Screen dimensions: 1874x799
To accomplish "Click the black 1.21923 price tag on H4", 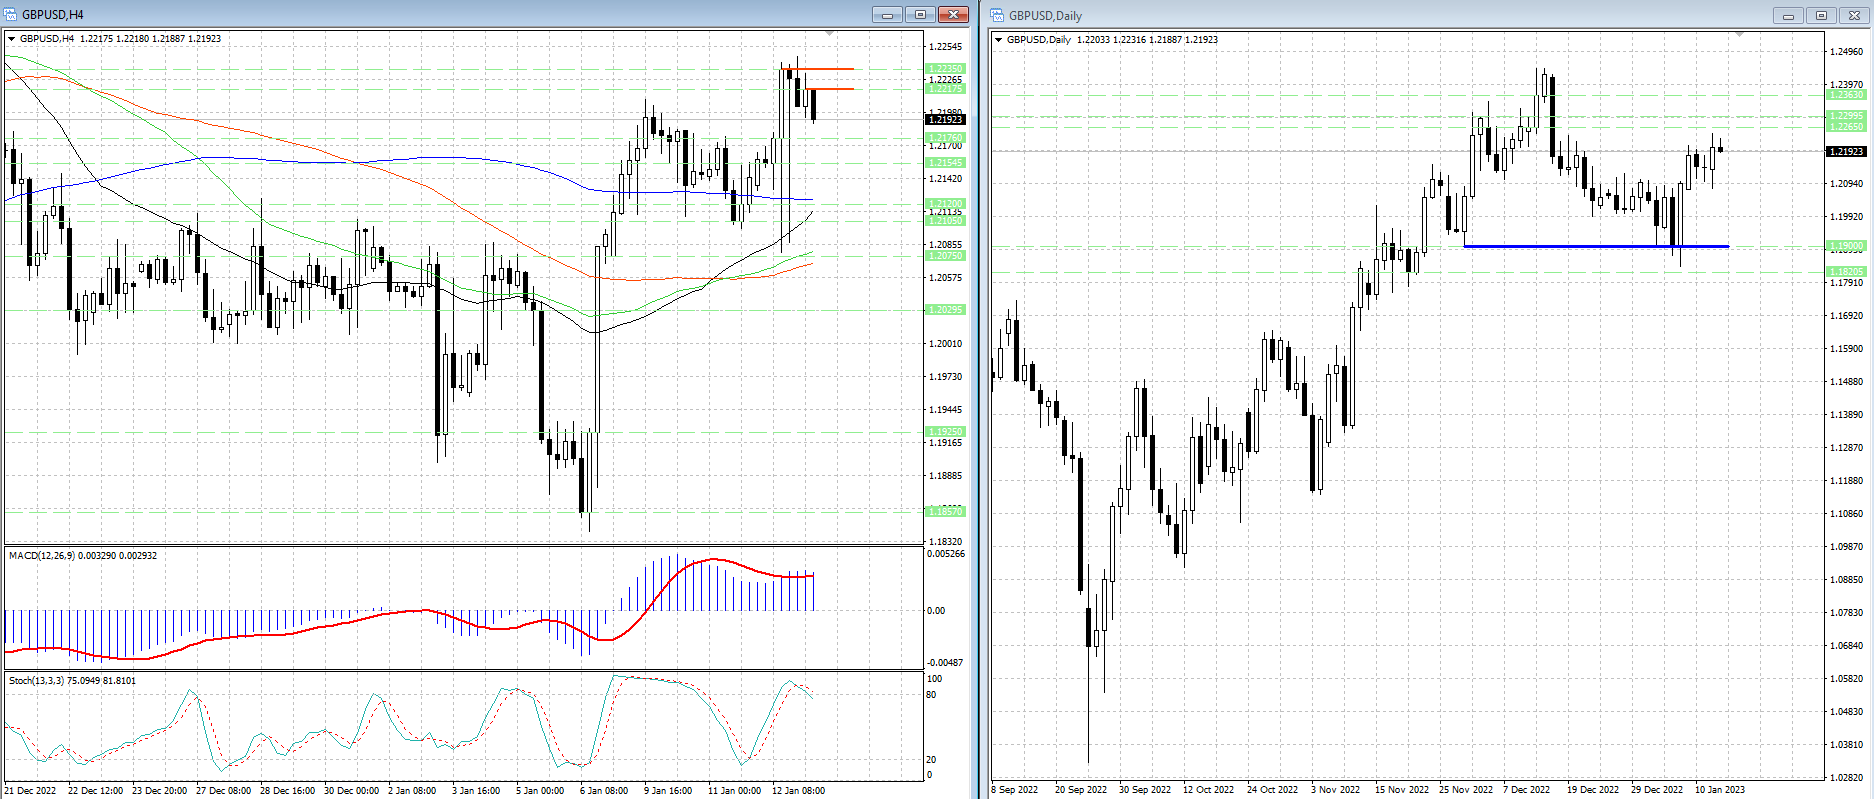I will tap(945, 120).
